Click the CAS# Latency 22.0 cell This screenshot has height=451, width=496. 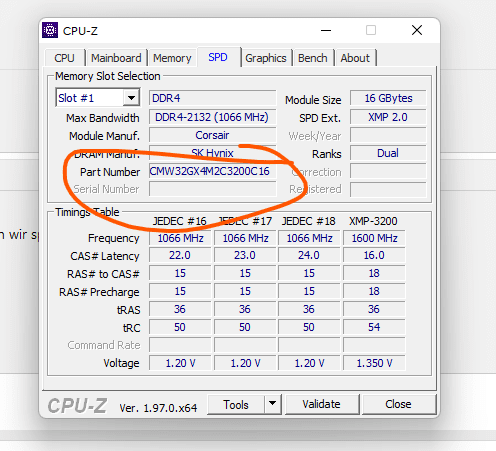(180, 255)
